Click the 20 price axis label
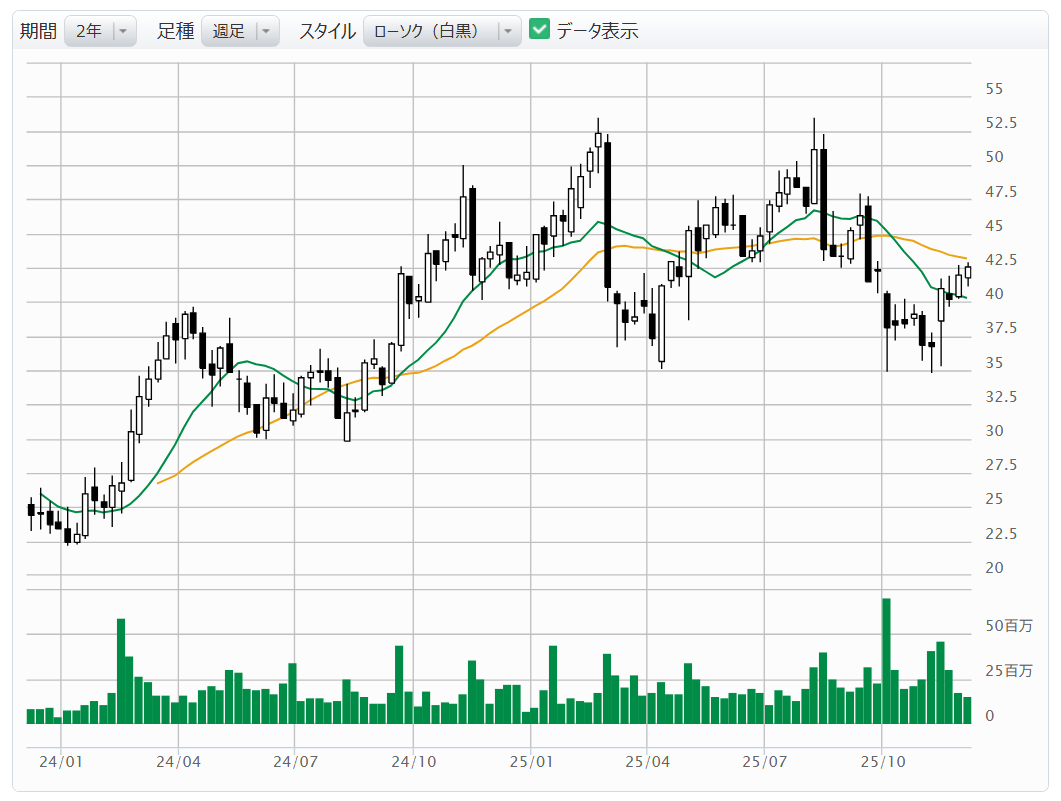This screenshot has height=801, width=1061. pyautogui.click(x=994, y=568)
